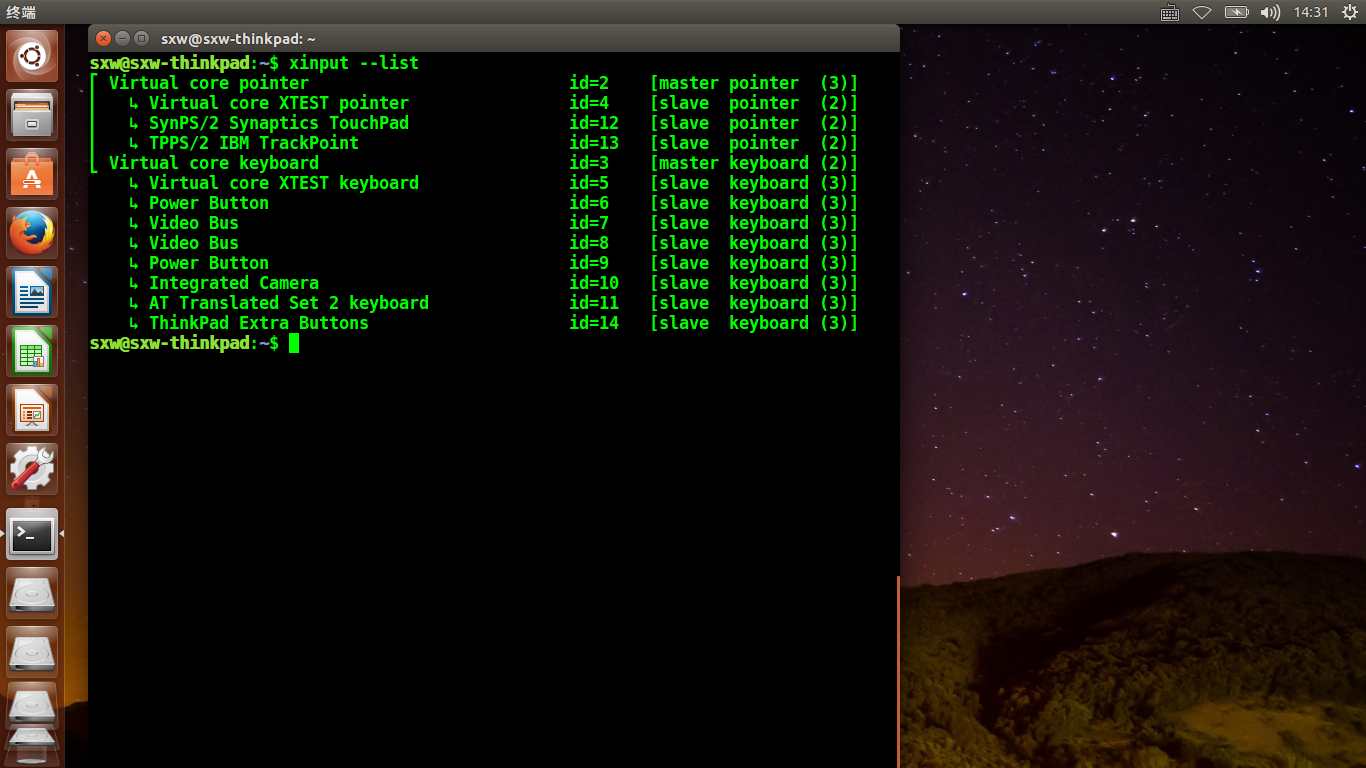Click [master keyboard (2)] text
Image resolution: width=1366 pixels, height=768 pixels.
point(754,163)
